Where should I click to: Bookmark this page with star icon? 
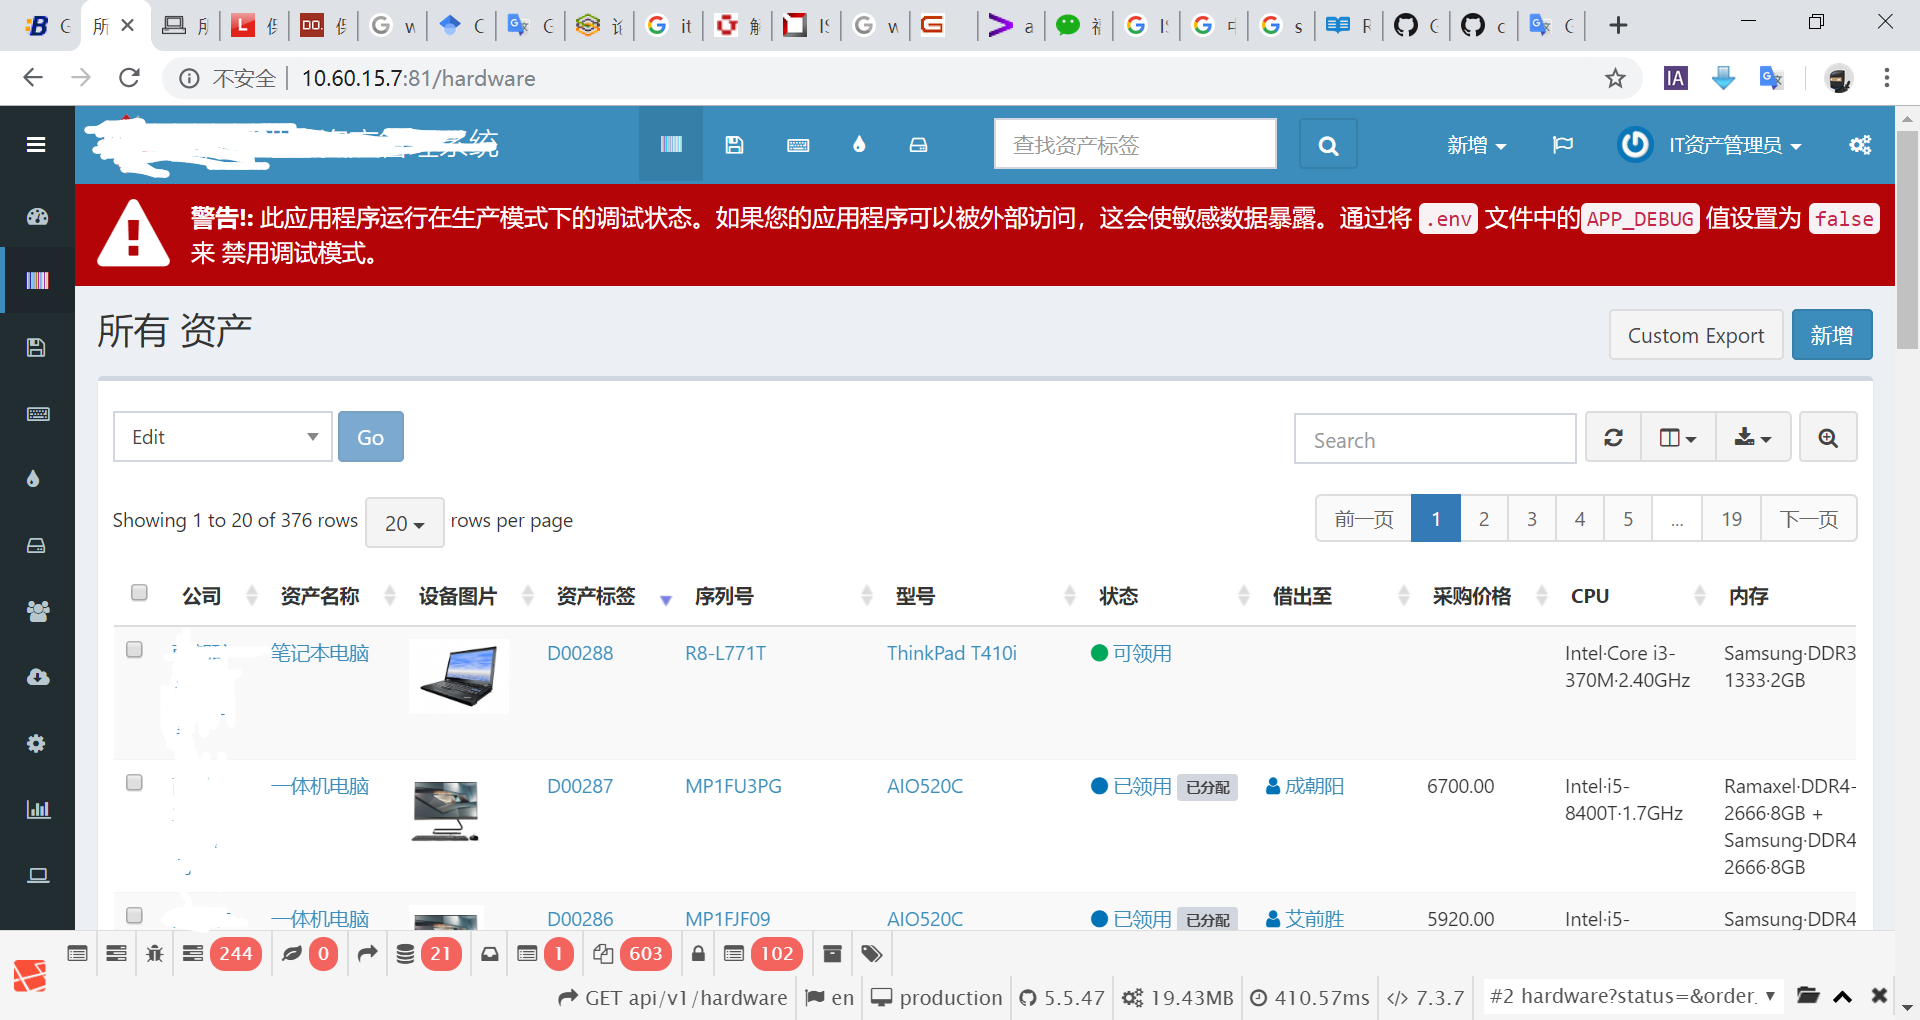pyautogui.click(x=1615, y=78)
